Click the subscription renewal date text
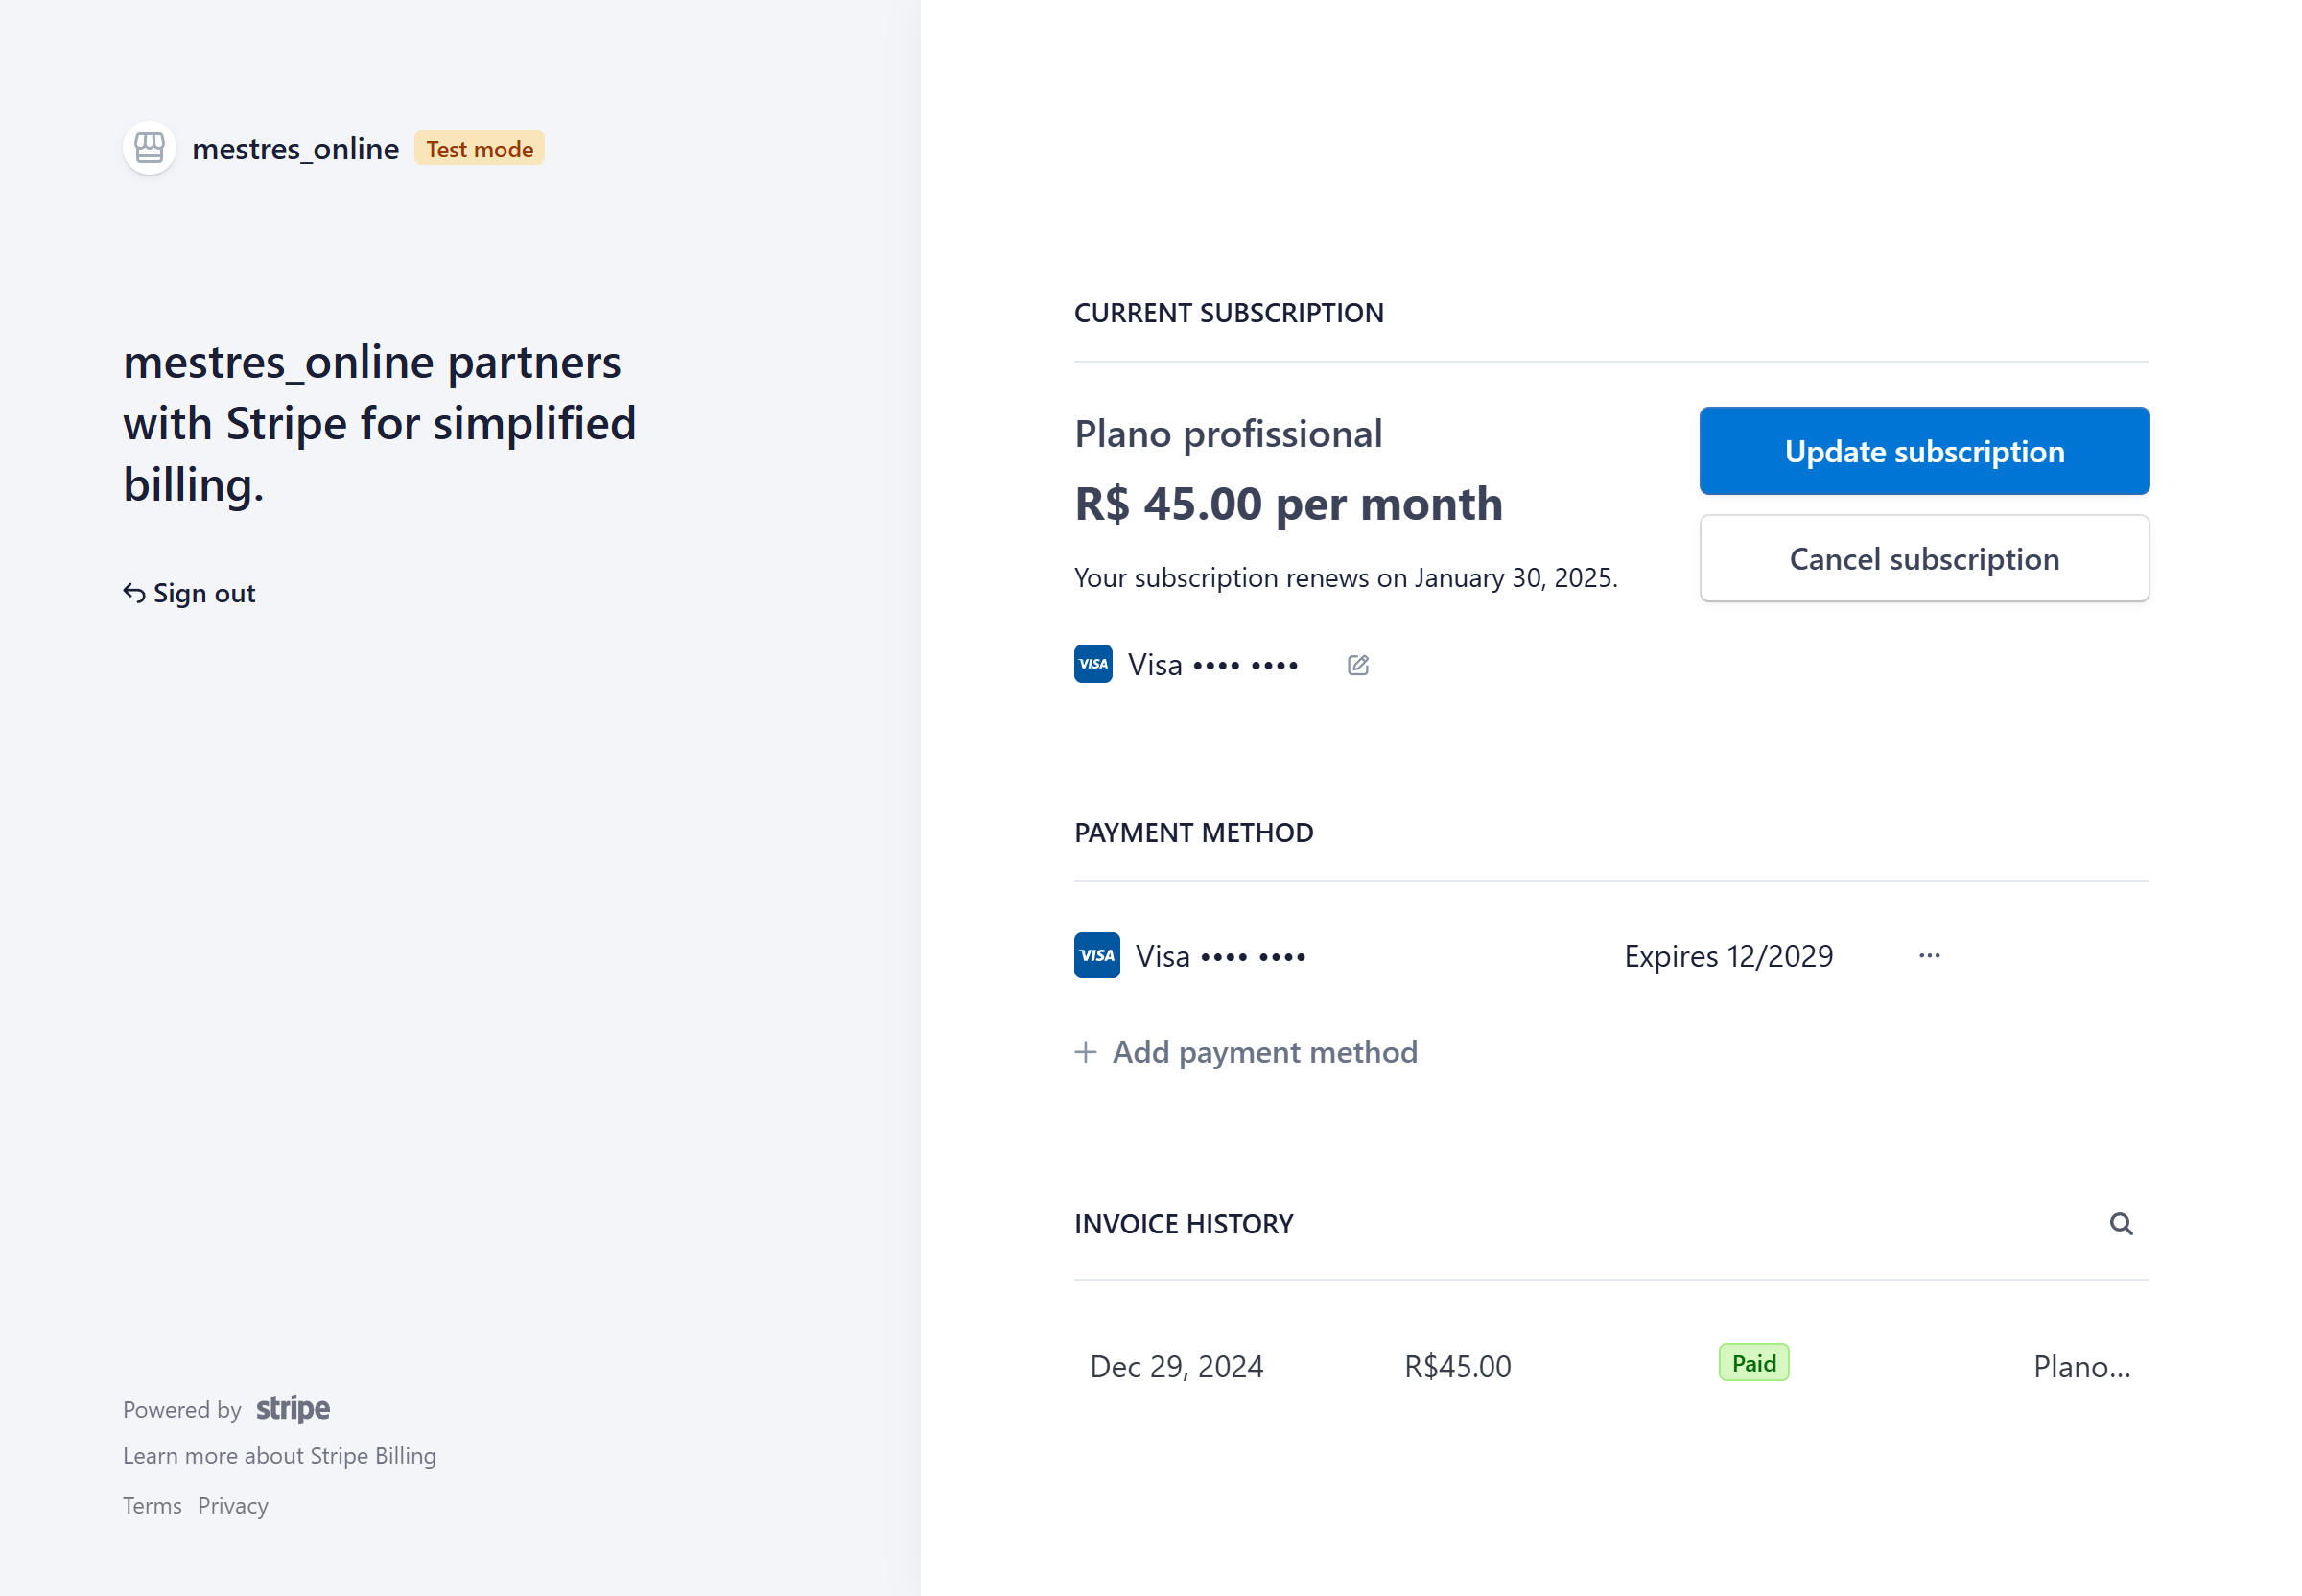 [x=1345, y=578]
